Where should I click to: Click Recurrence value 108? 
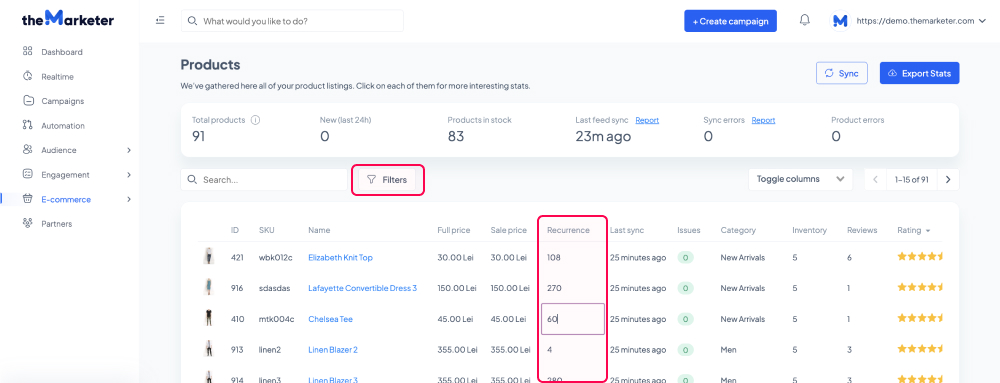[x=554, y=257]
